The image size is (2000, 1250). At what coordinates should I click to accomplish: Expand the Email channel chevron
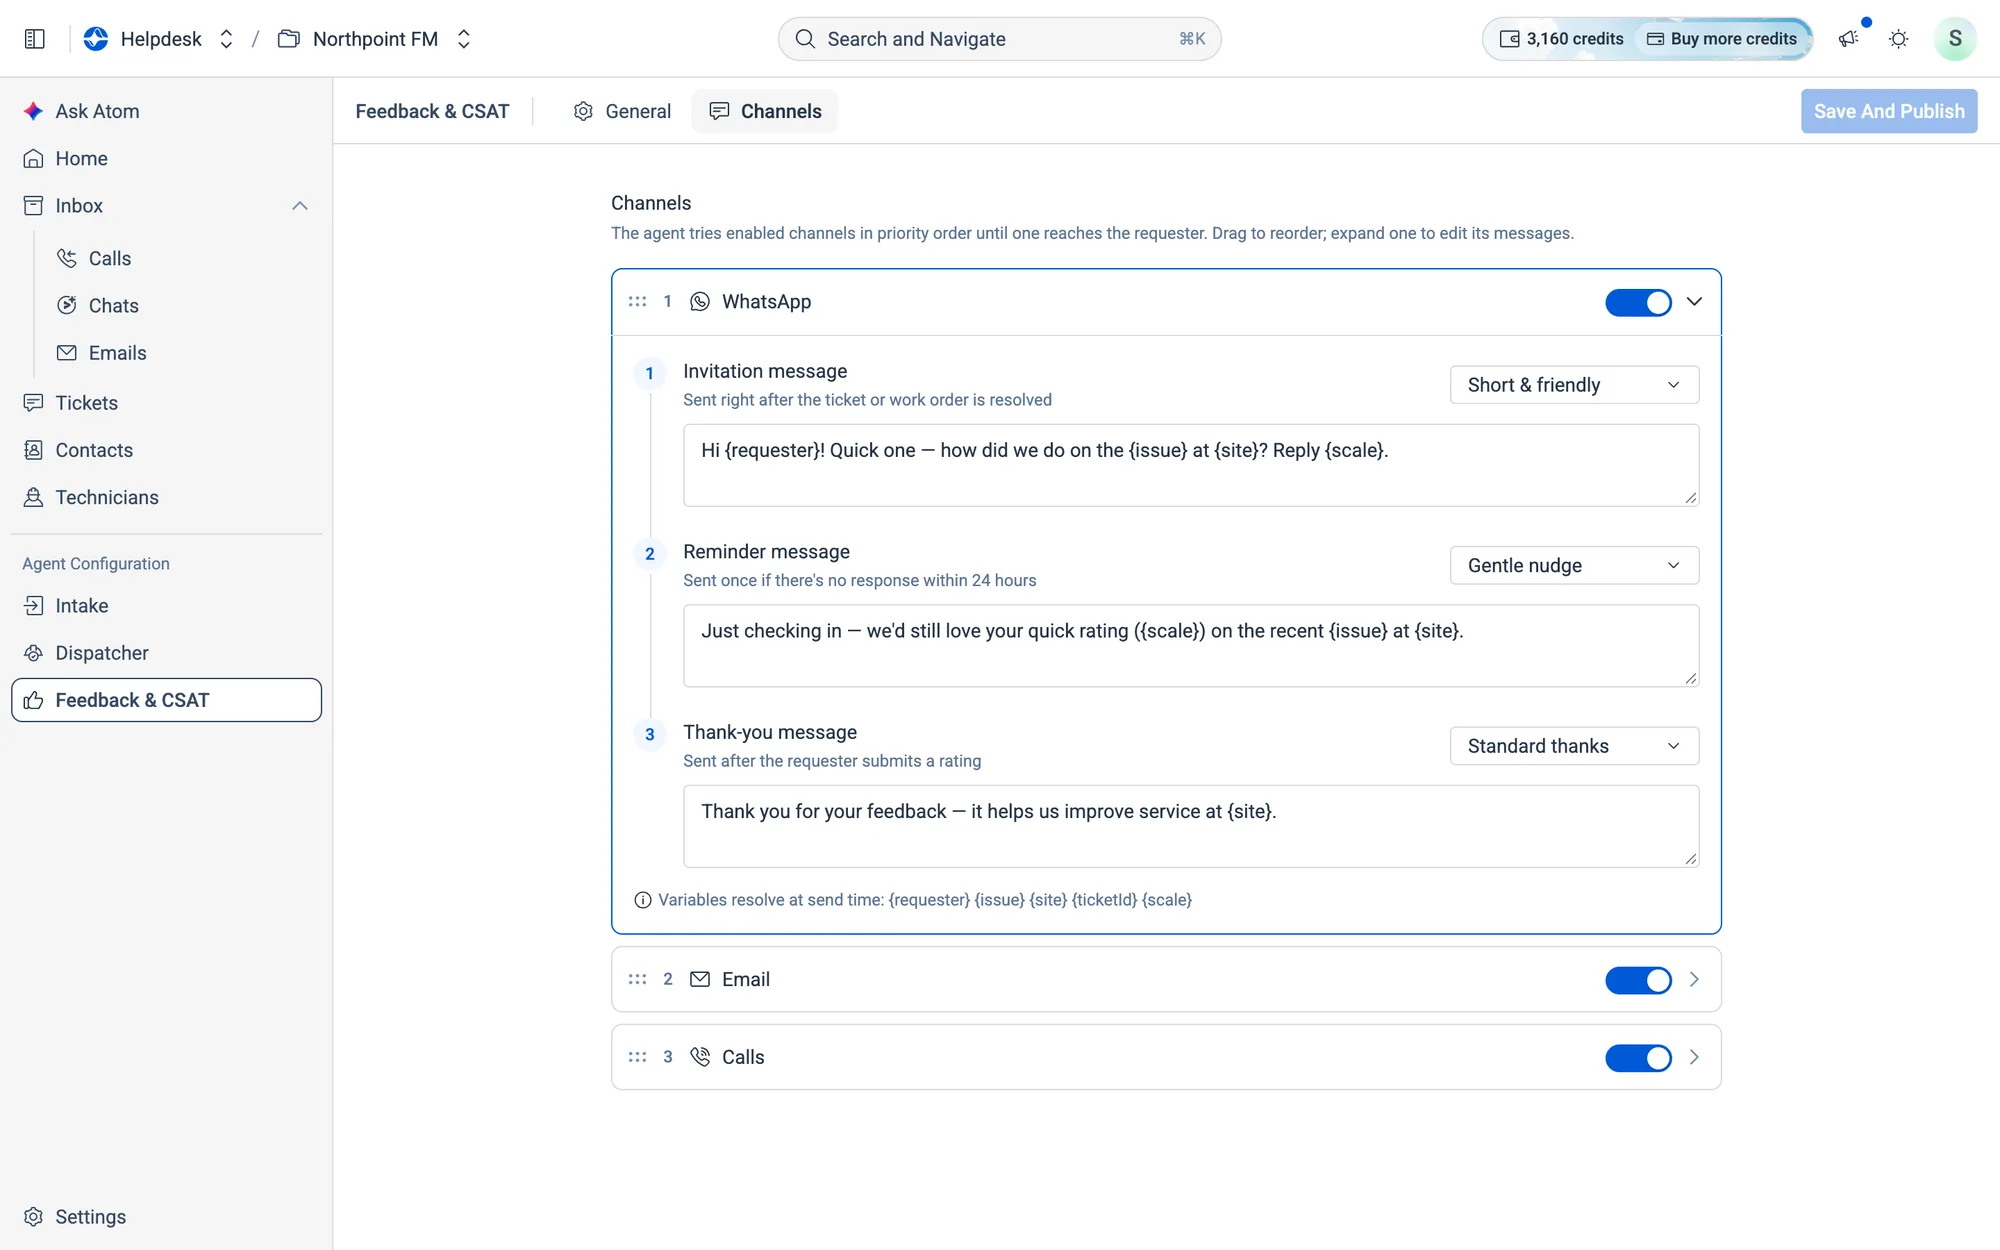[x=1694, y=979]
